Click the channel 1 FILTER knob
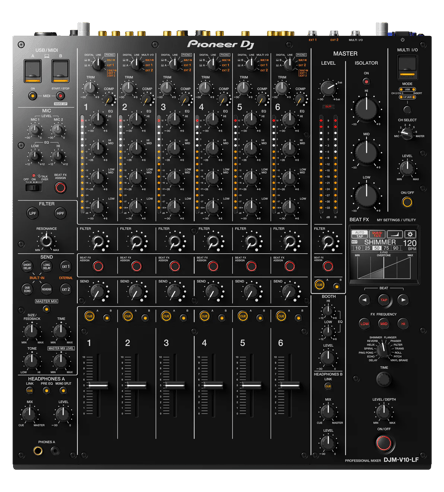Viewport: 444px width, 492px height. (98, 241)
